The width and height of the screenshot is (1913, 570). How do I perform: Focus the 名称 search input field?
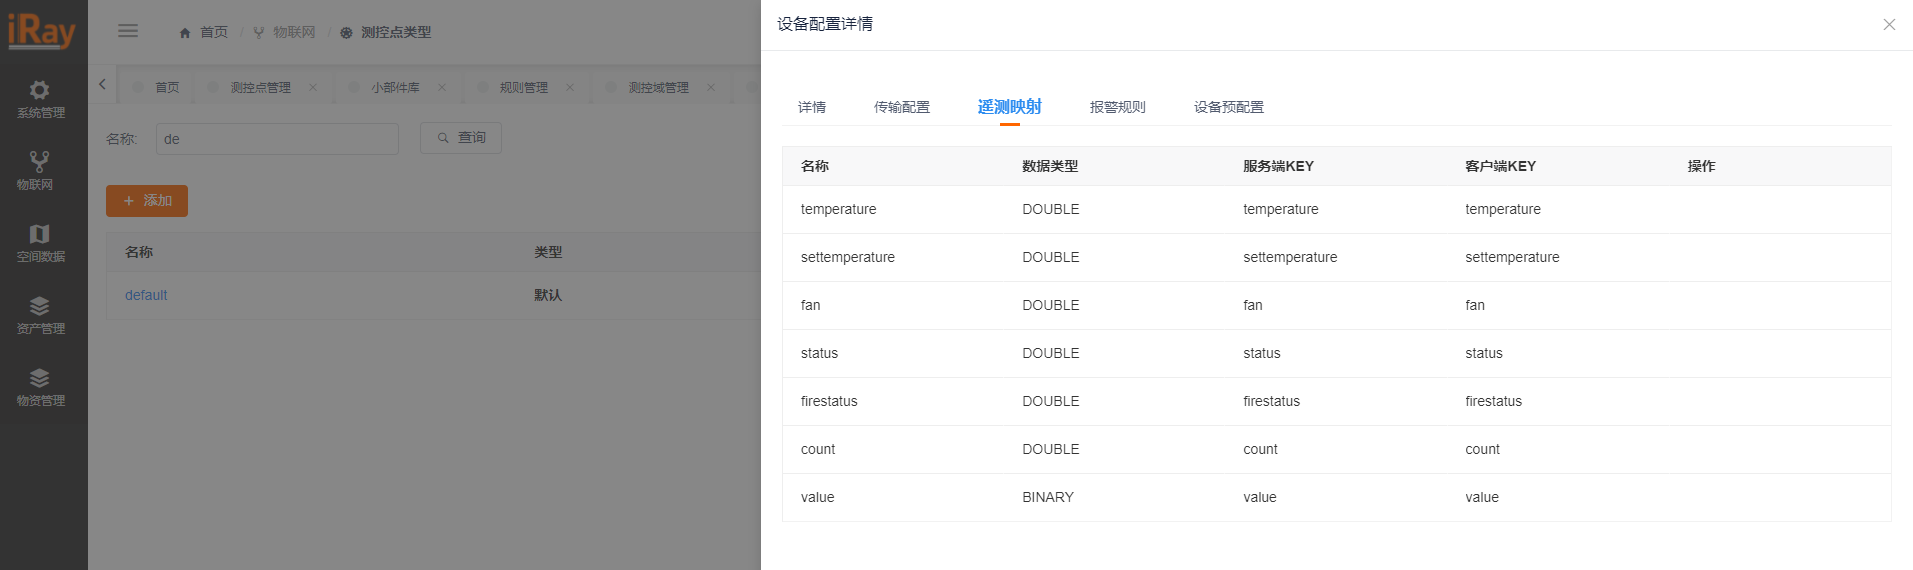click(277, 139)
